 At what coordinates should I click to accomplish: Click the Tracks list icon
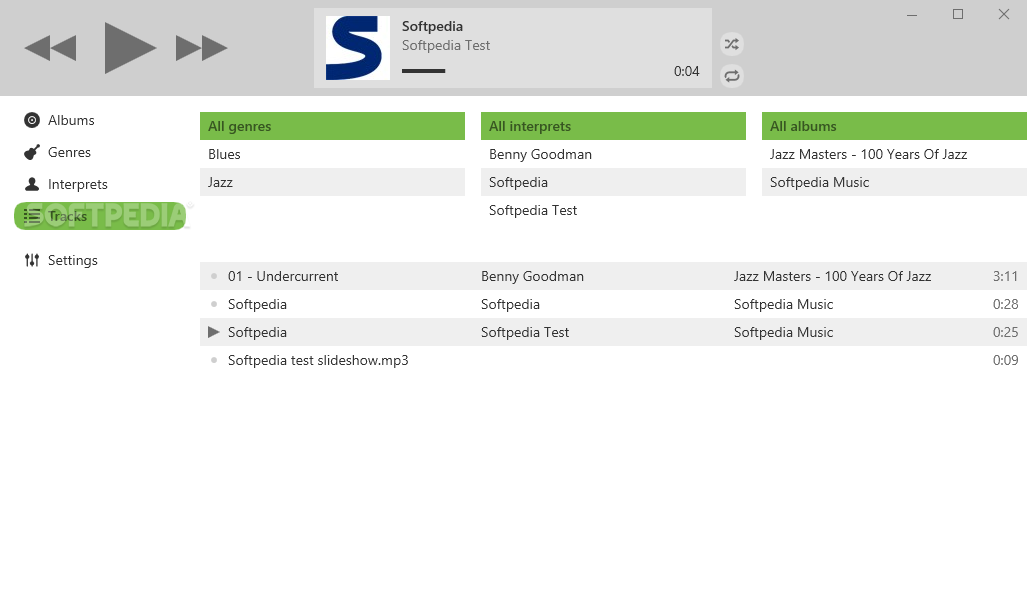coord(32,216)
